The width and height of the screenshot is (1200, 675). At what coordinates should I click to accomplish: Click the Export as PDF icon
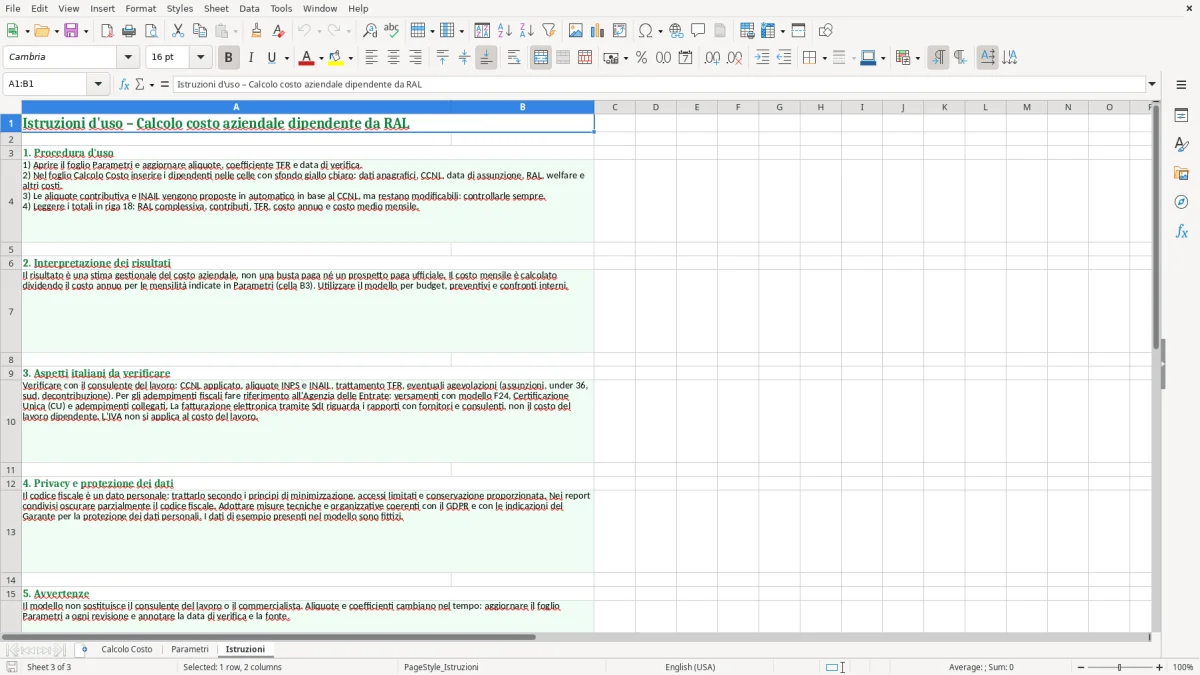tap(107, 31)
